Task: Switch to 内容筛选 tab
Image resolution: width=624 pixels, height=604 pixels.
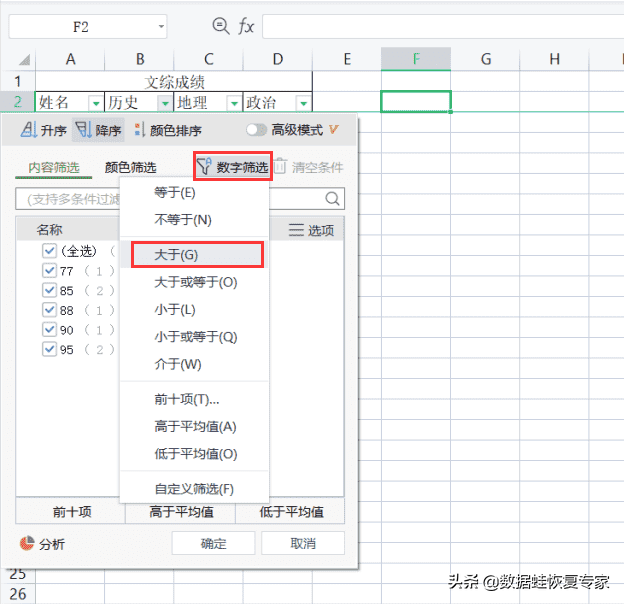Action: pos(54,168)
